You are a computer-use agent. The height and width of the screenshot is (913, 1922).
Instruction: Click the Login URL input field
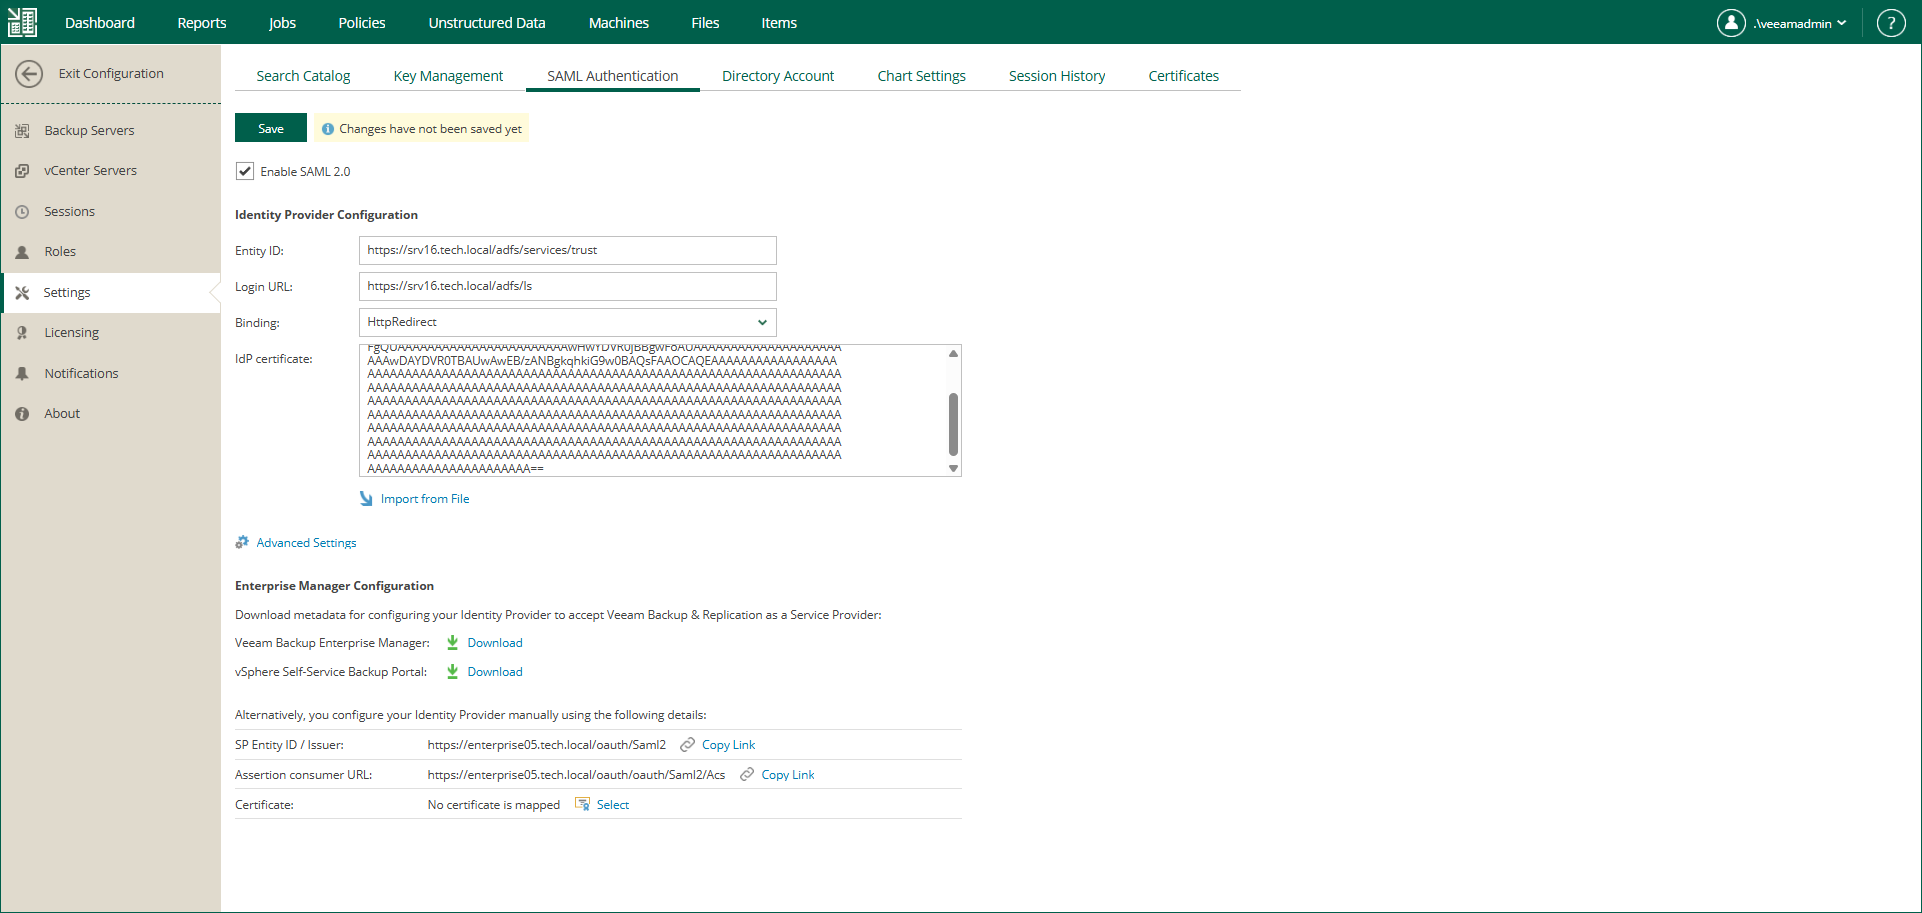567,286
